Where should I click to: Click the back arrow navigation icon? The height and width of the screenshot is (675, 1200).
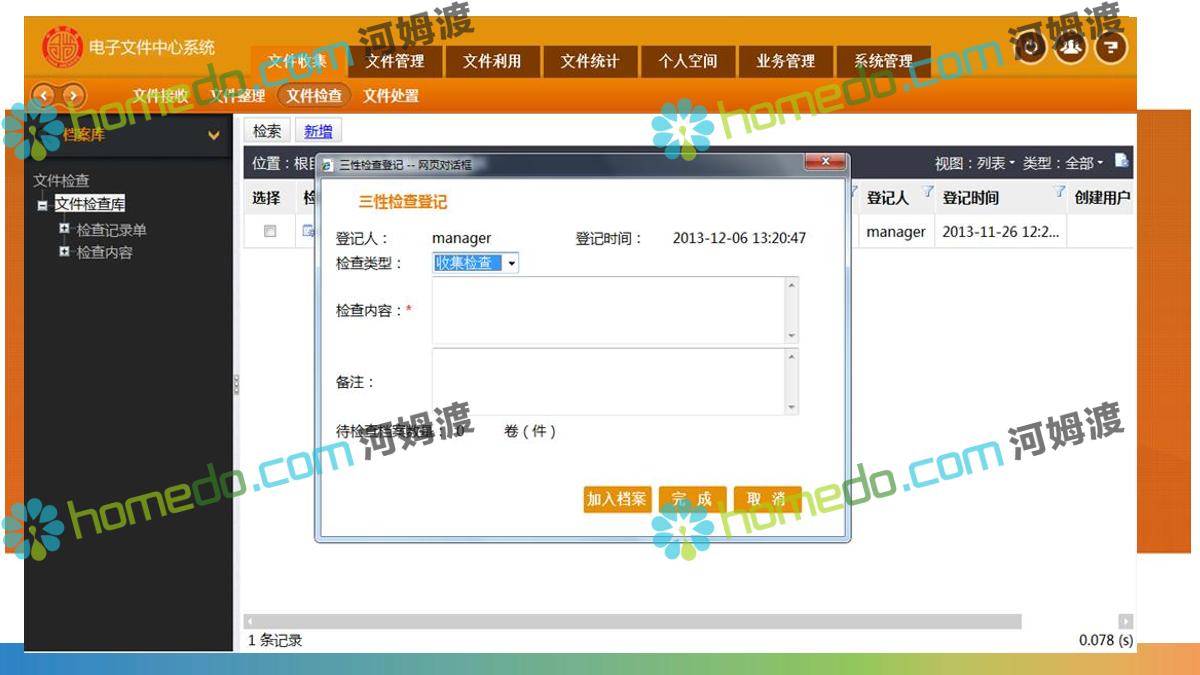pyautogui.click(x=45, y=96)
